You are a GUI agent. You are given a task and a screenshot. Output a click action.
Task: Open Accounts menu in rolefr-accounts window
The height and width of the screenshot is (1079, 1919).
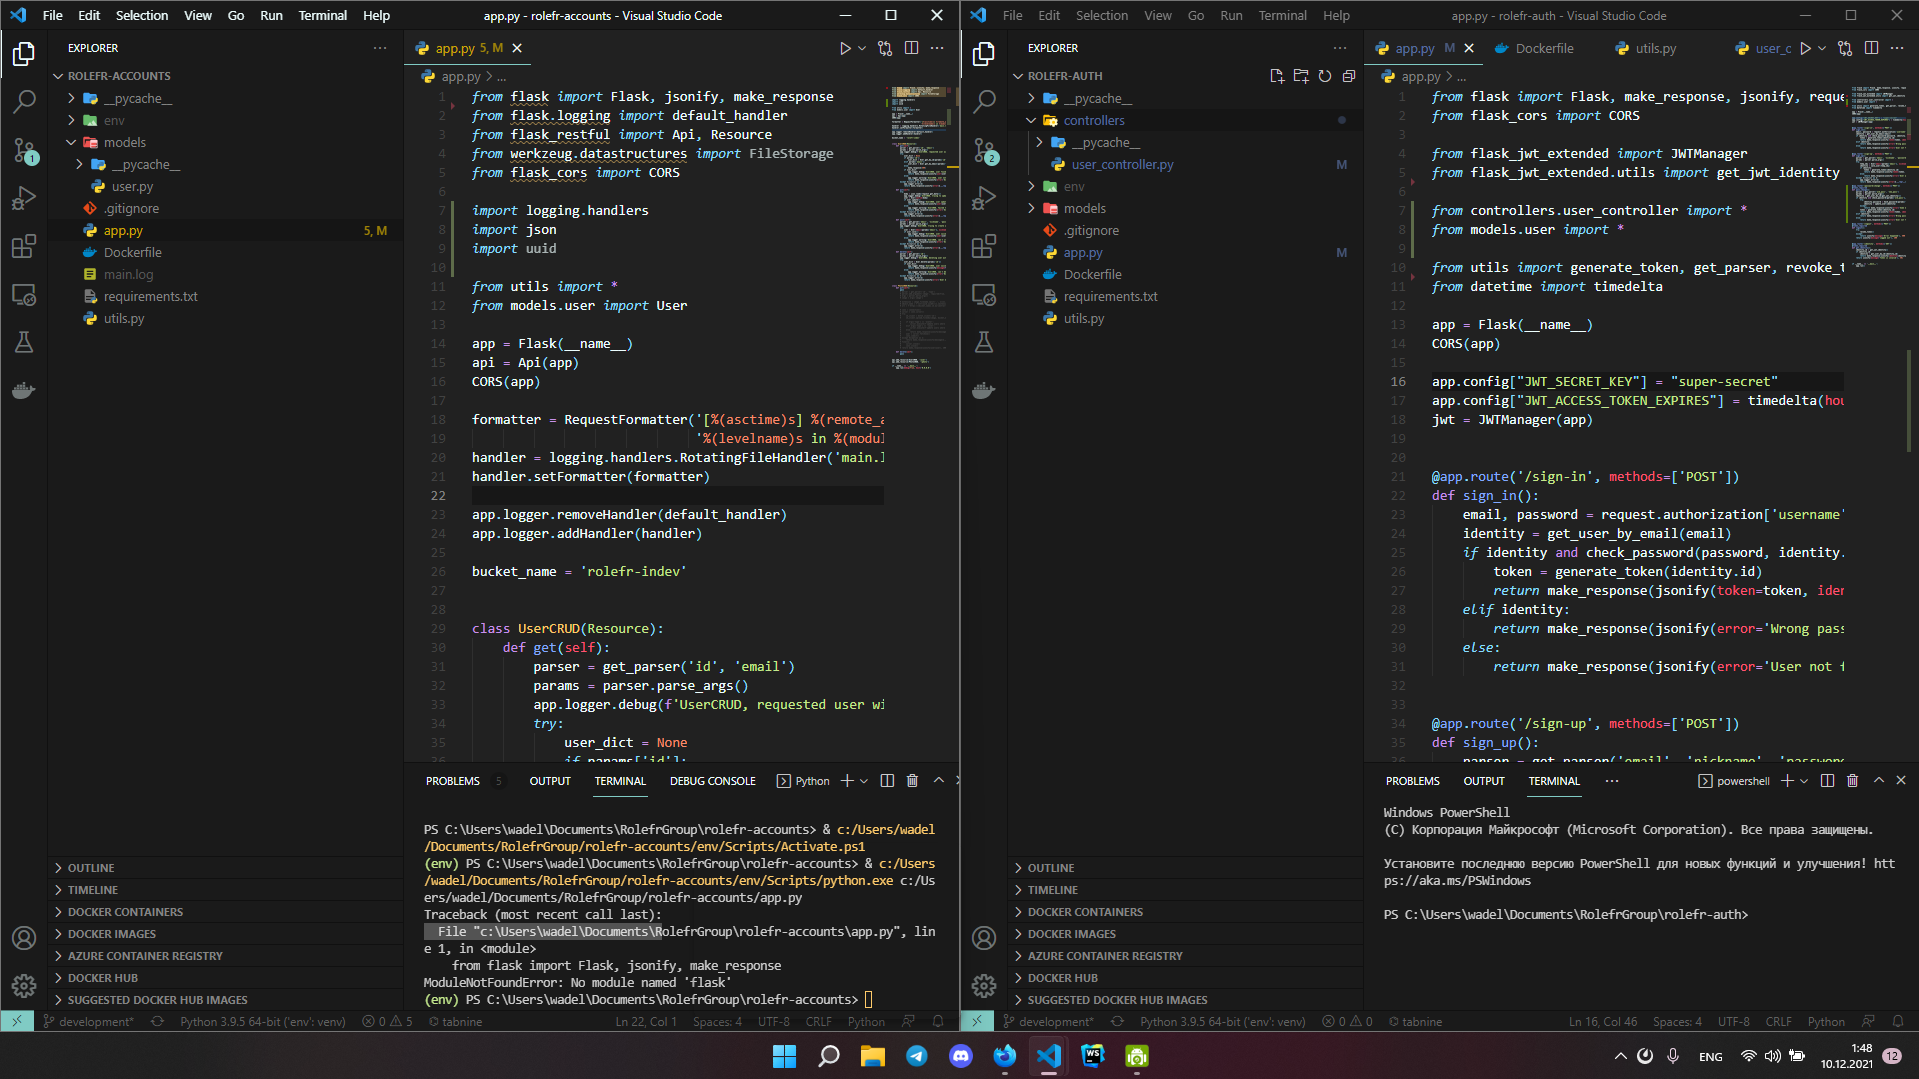click(x=24, y=938)
